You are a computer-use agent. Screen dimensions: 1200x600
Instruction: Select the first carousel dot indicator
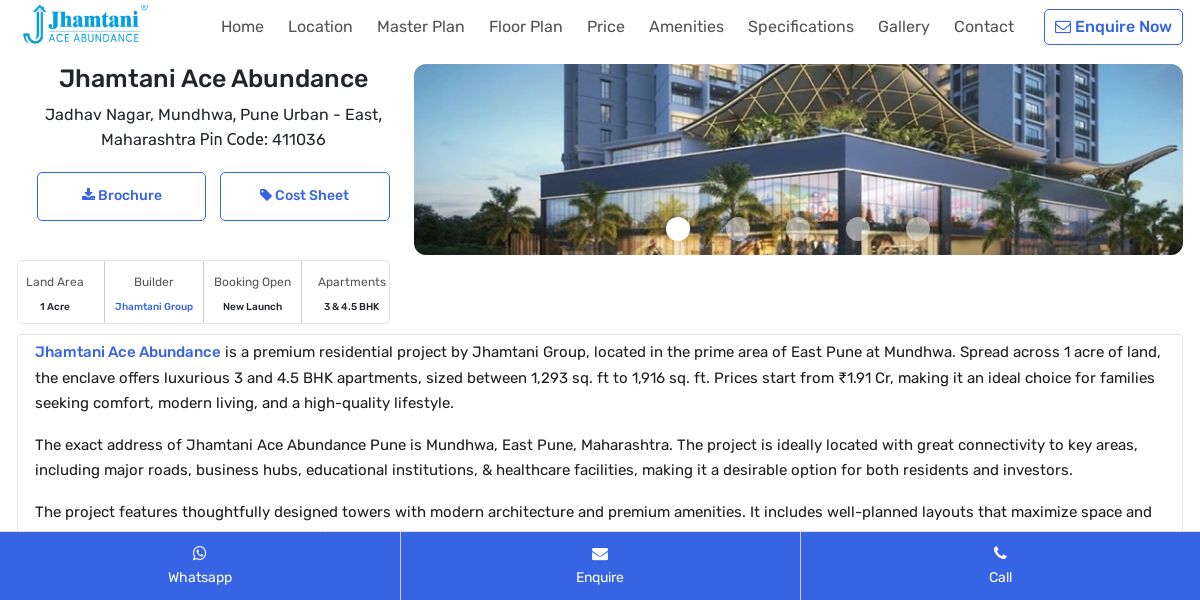(x=678, y=229)
